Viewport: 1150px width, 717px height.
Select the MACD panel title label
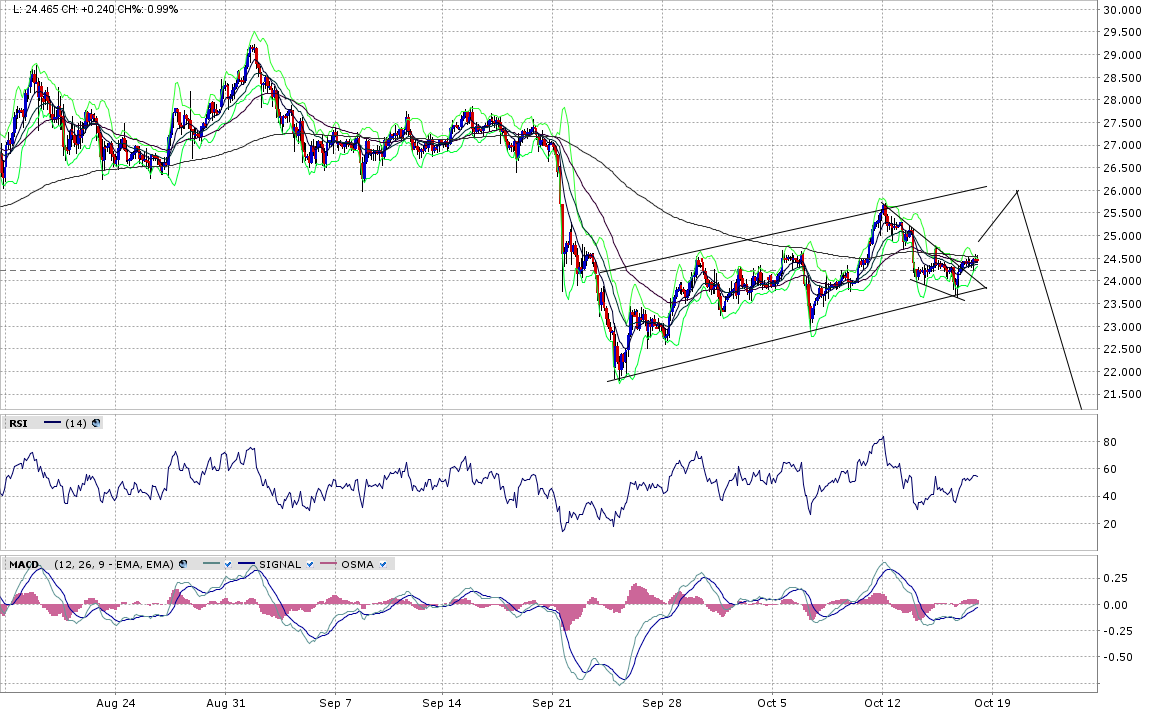[x=24, y=564]
